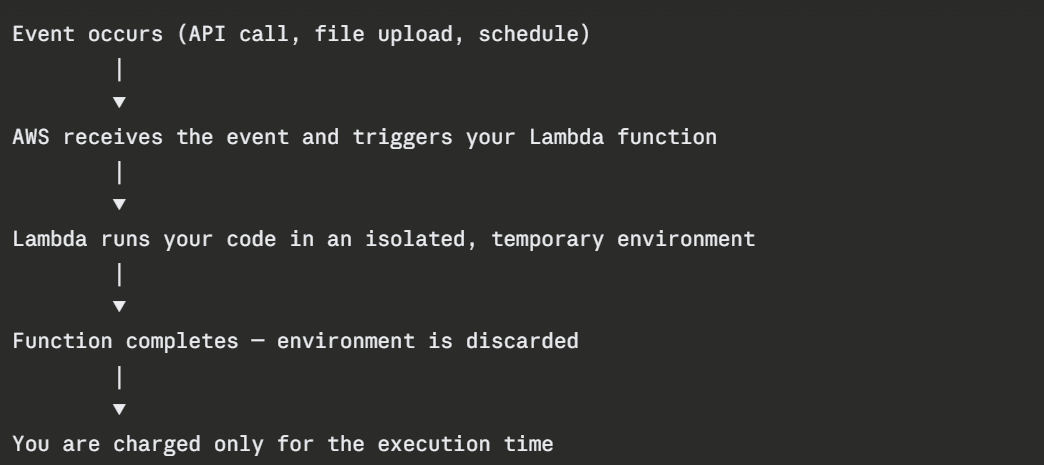Click the arrowhead pointing to Lambda runs line
Viewport: 1044px width, 465px height.
point(120,204)
